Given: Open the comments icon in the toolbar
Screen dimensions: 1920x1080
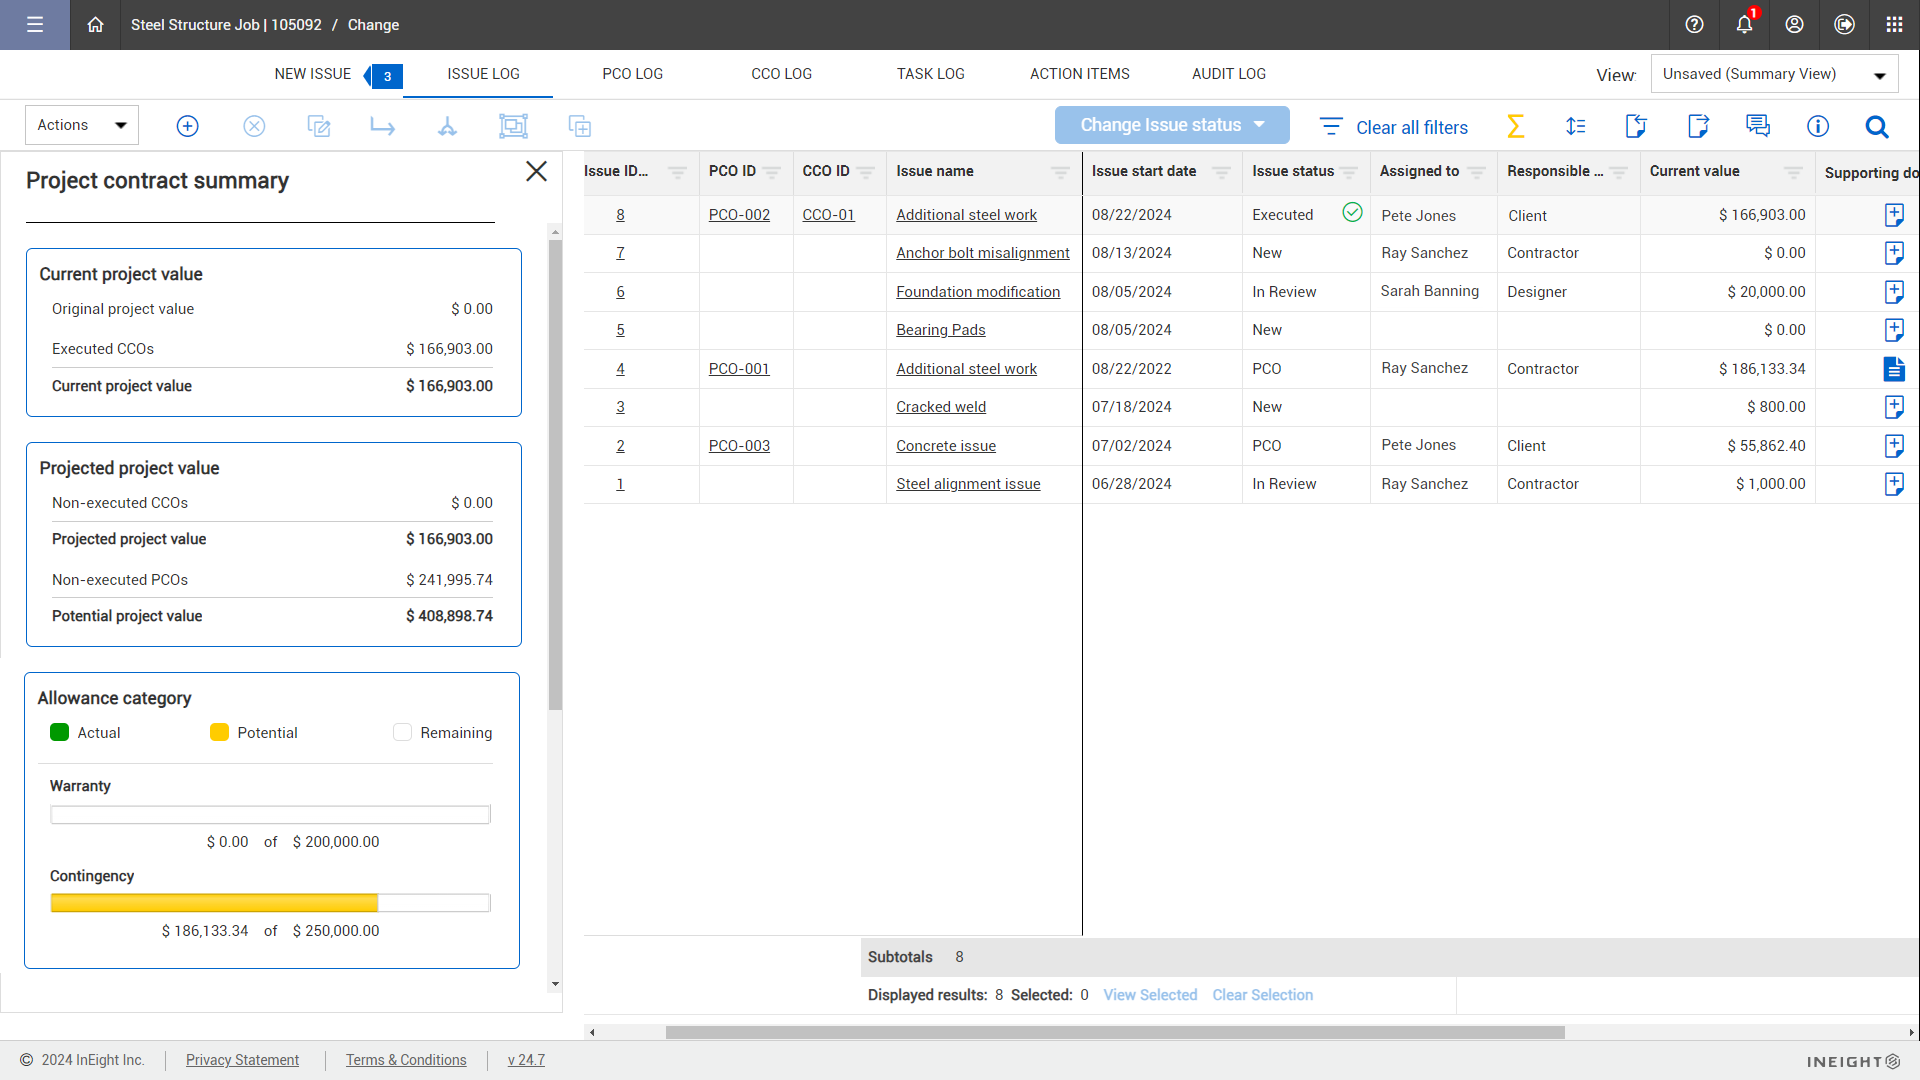Looking at the screenshot, I should (x=1758, y=126).
